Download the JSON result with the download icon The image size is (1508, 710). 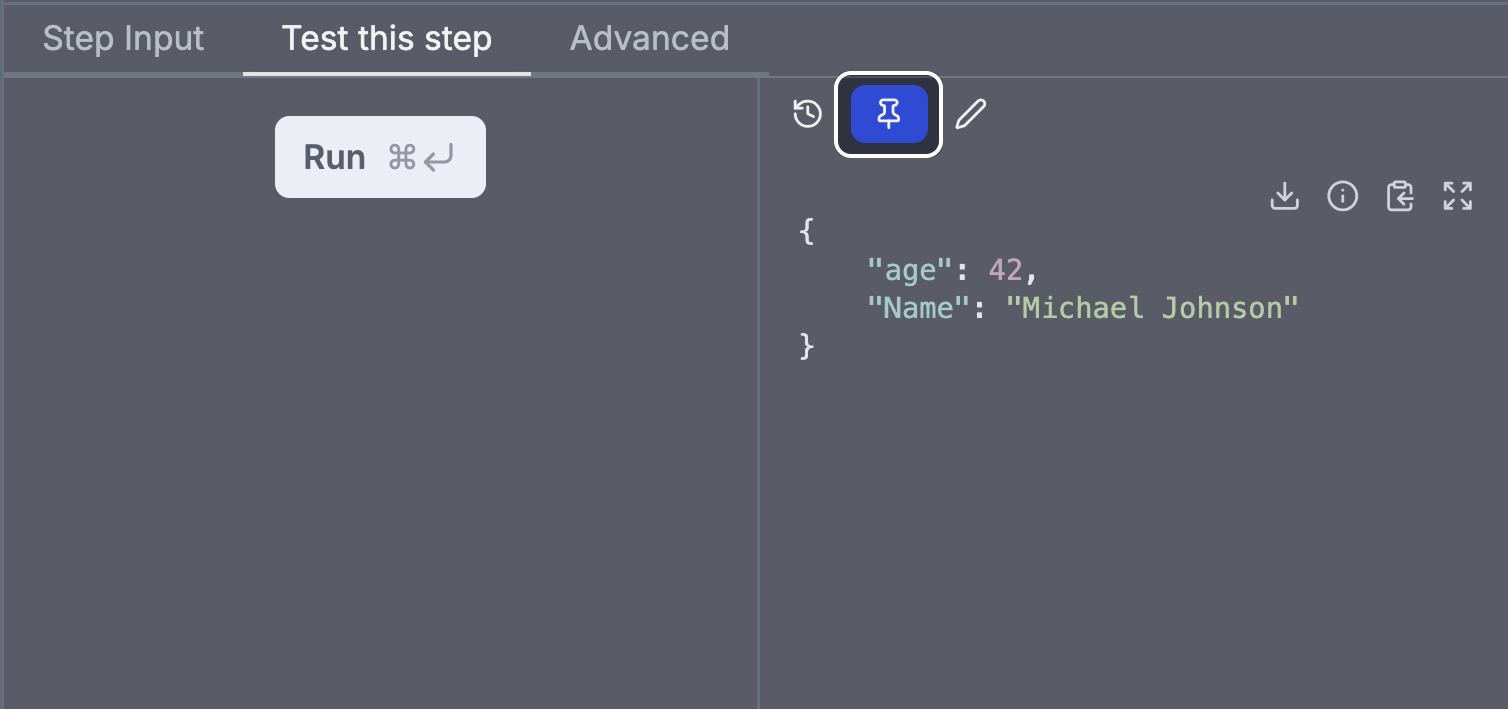[x=1284, y=196]
